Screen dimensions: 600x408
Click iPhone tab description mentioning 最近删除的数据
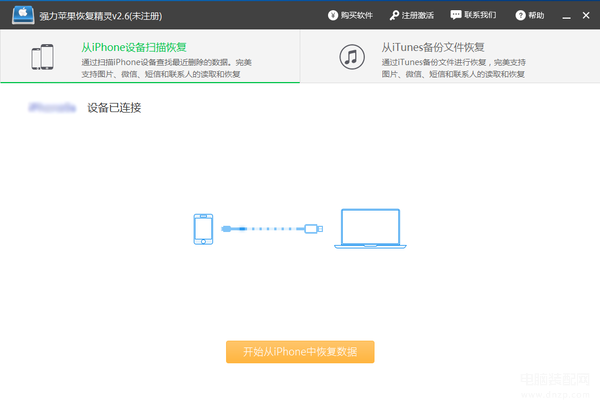pyautogui.click(x=166, y=68)
